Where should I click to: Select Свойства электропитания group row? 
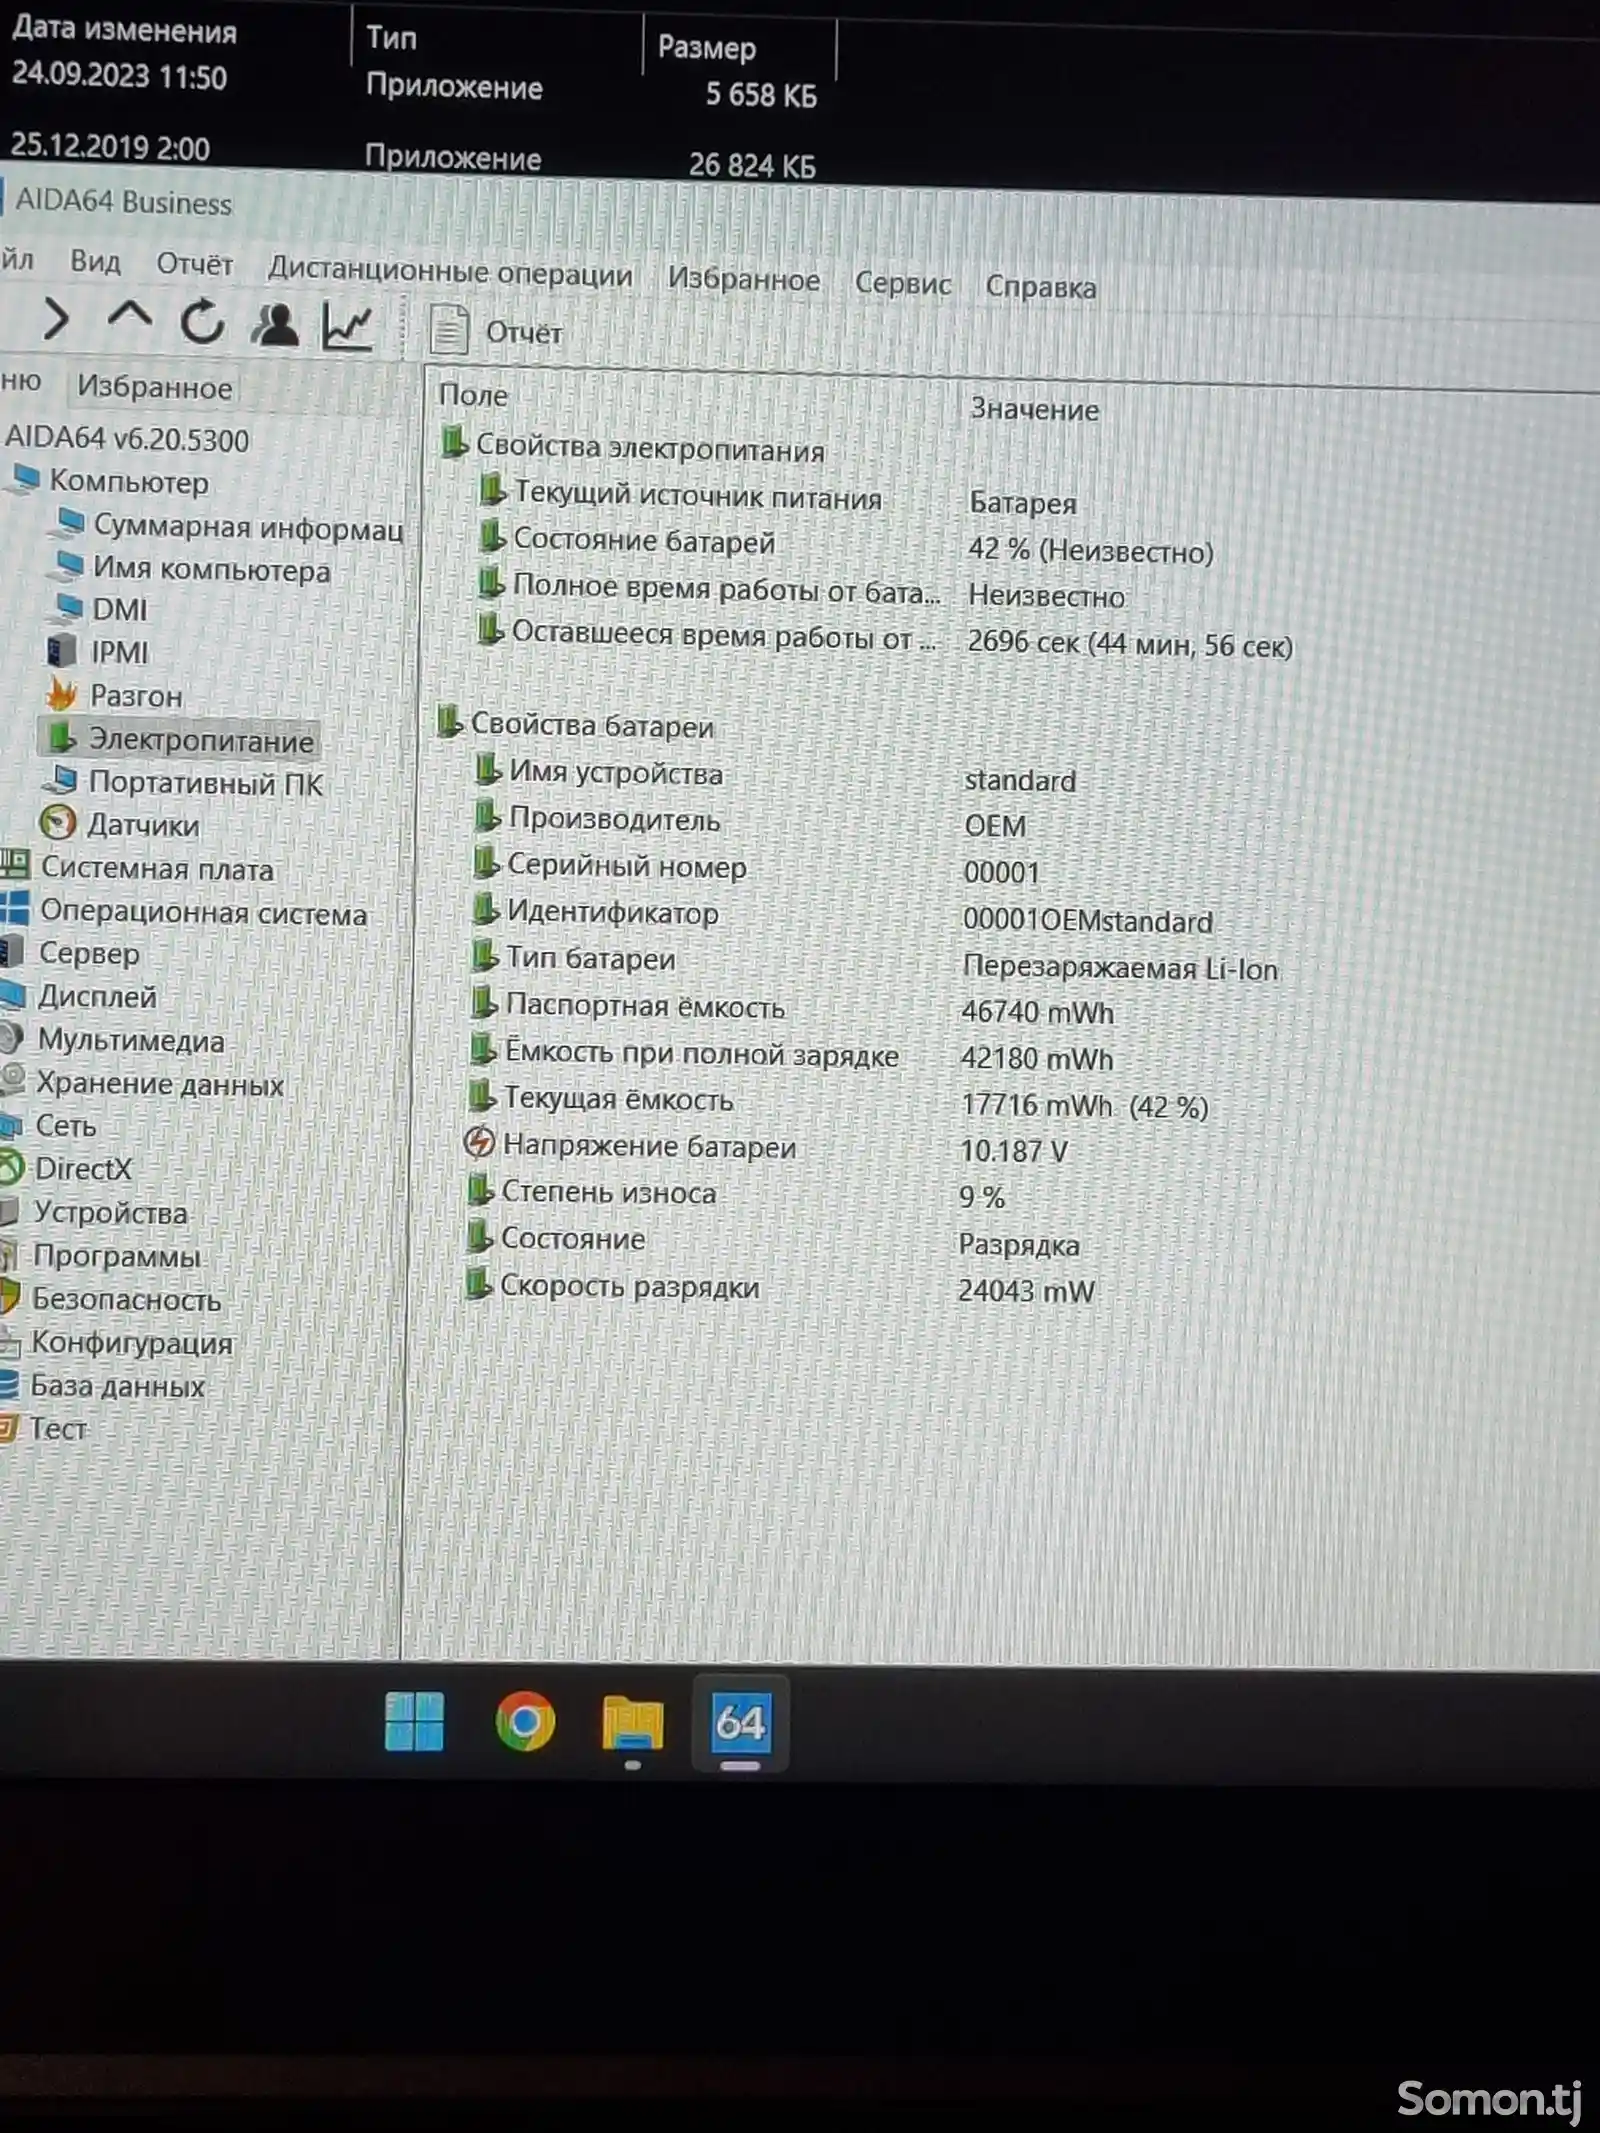pyautogui.click(x=633, y=447)
